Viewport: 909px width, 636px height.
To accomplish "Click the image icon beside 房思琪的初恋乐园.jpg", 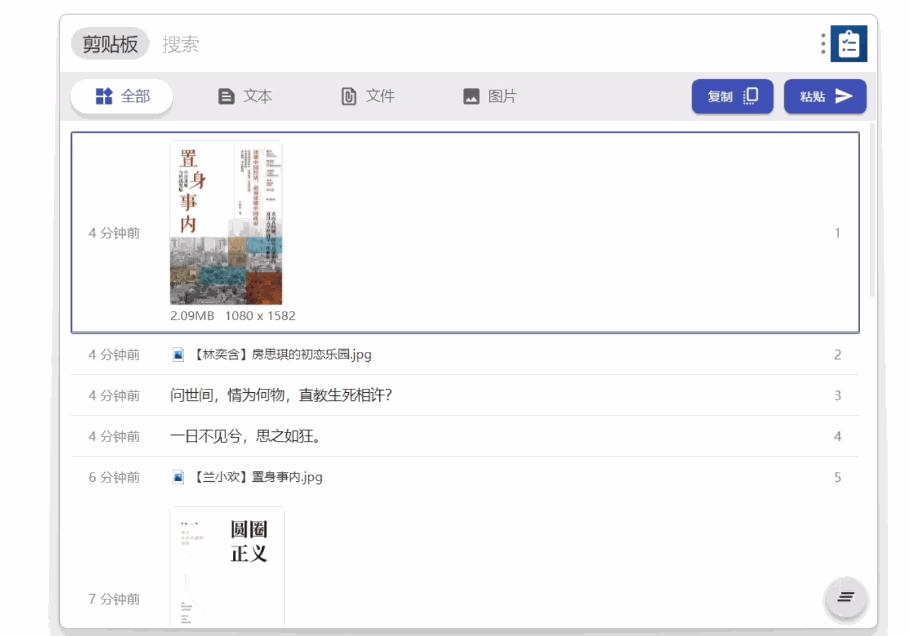I will pos(179,352).
